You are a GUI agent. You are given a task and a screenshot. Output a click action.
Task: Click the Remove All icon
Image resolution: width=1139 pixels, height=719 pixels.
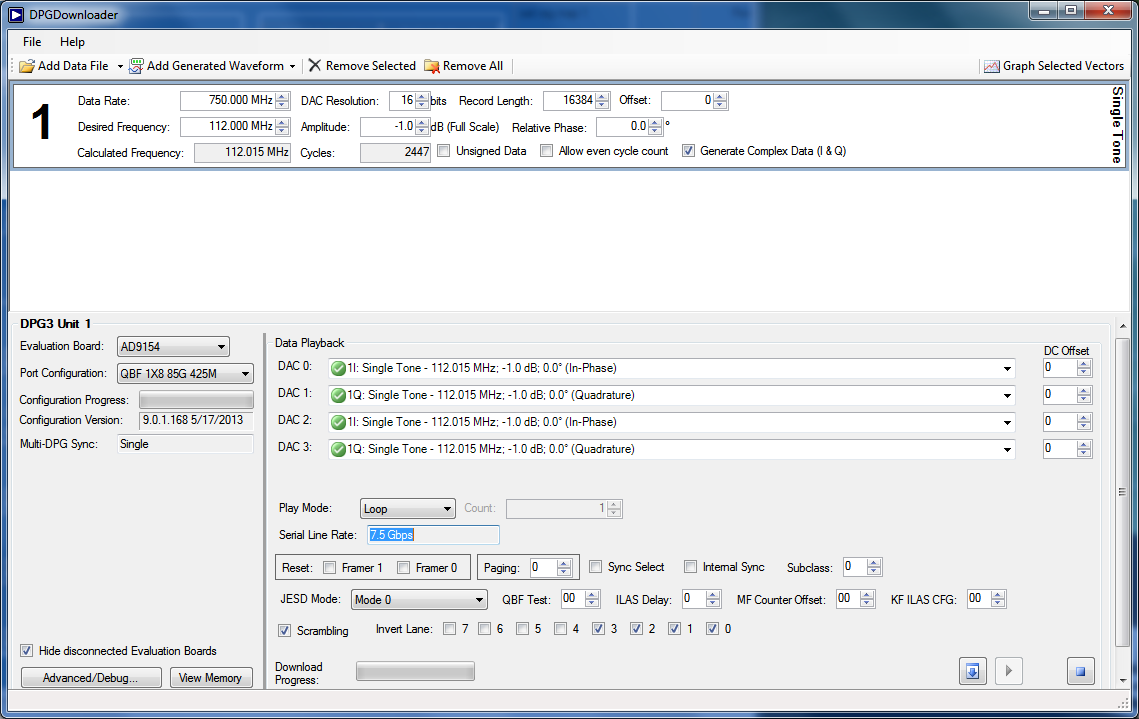(432, 66)
